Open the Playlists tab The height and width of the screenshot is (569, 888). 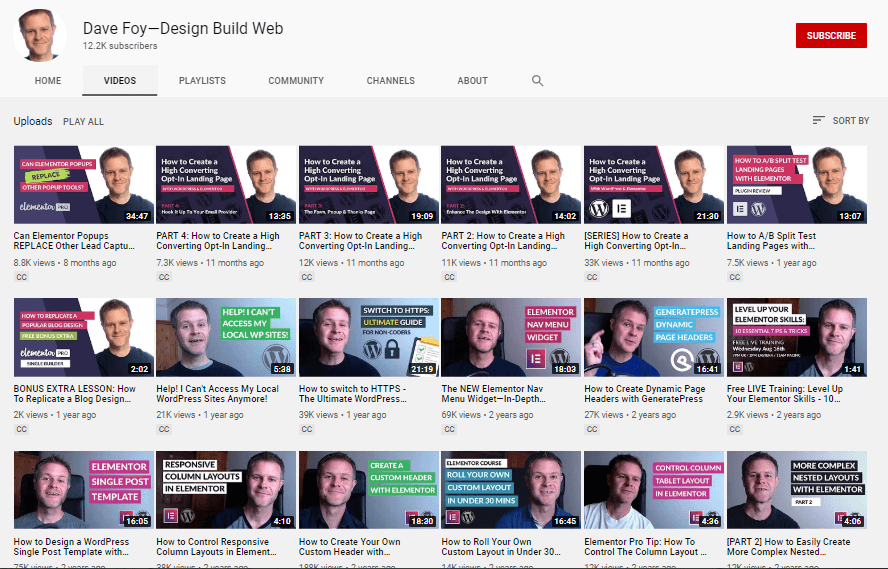click(x=202, y=80)
